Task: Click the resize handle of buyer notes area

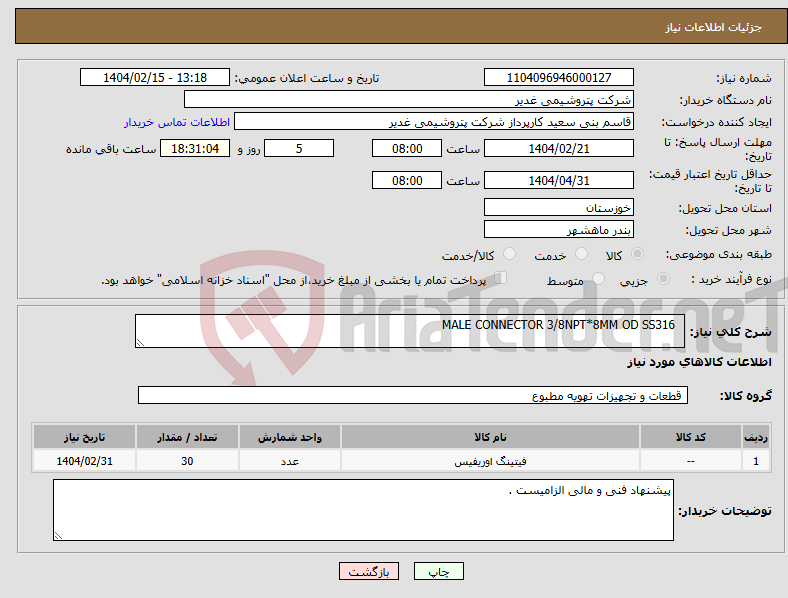Action: pyautogui.click(x=58, y=536)
